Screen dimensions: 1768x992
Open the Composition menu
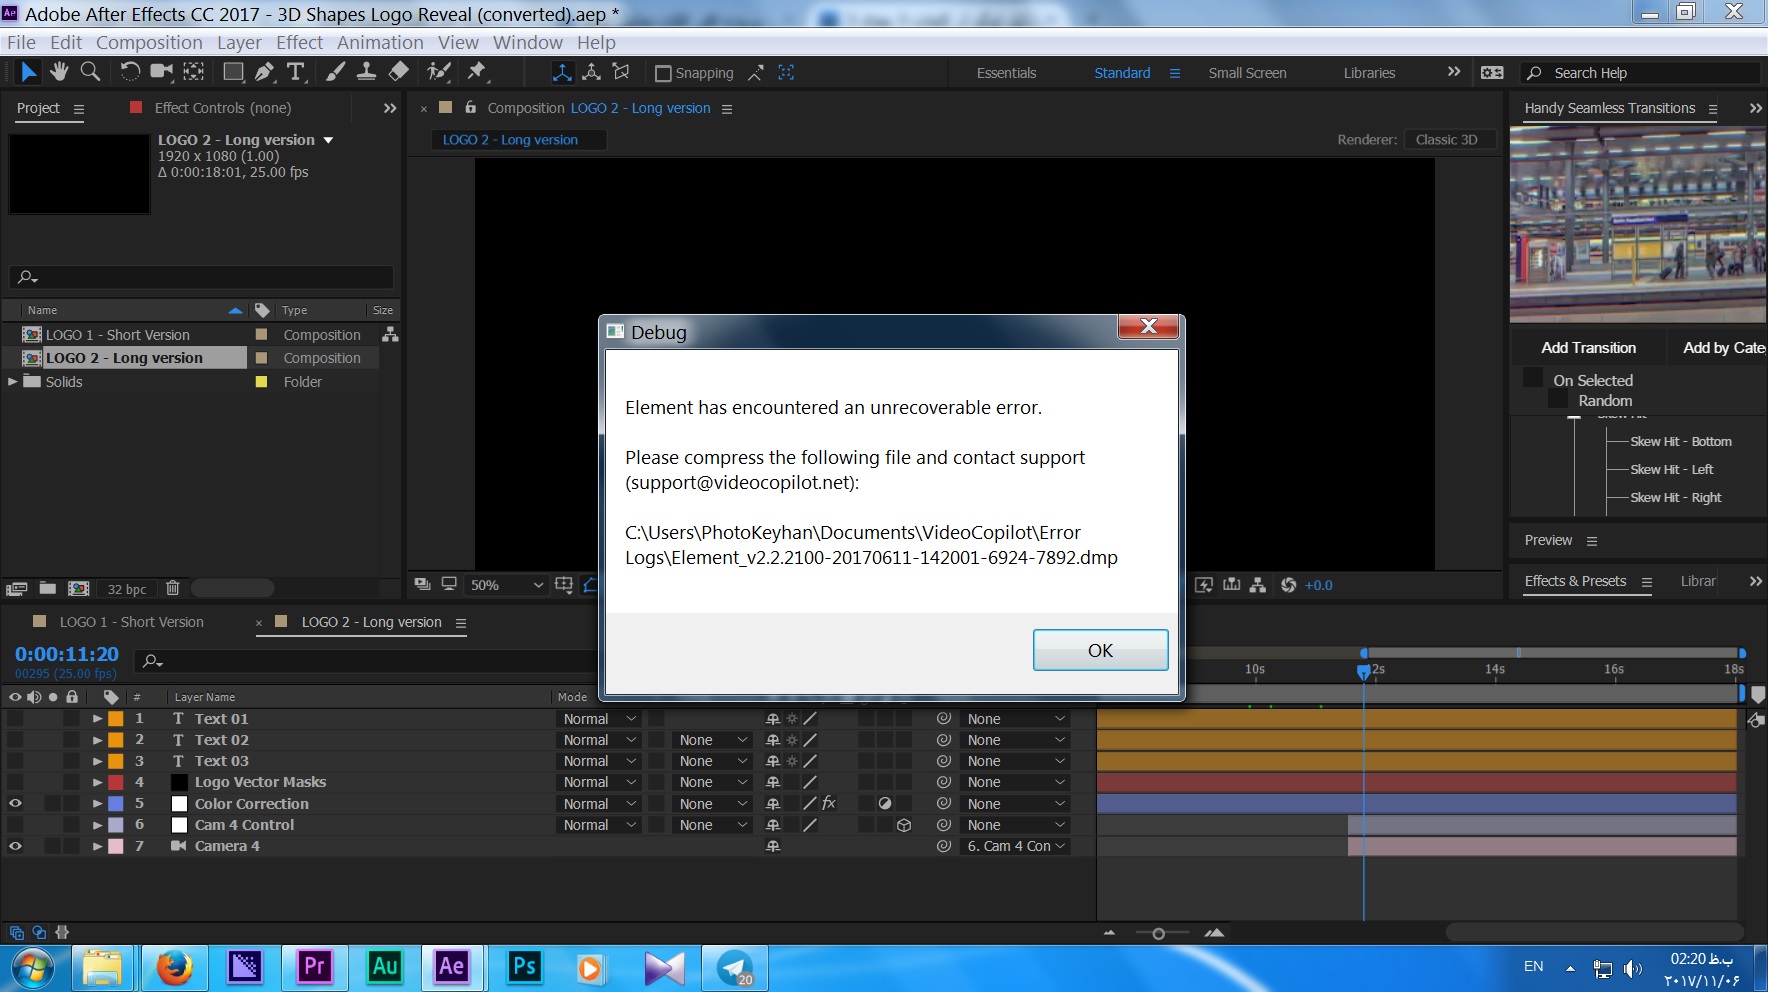tap(149, 42)
